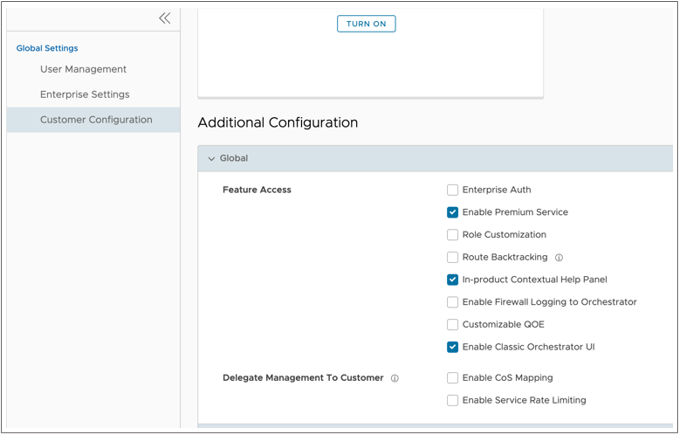Click the Global section header bar
The image size is (679, 434).
[x=435, y=158]
